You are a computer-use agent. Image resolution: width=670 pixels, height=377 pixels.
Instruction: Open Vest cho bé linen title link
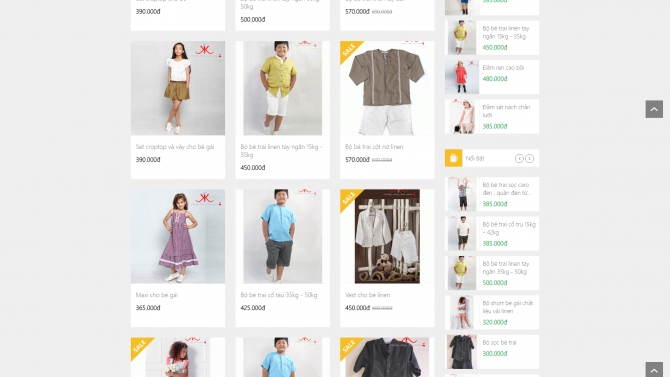pyautogui.click(x=367, y=295)
